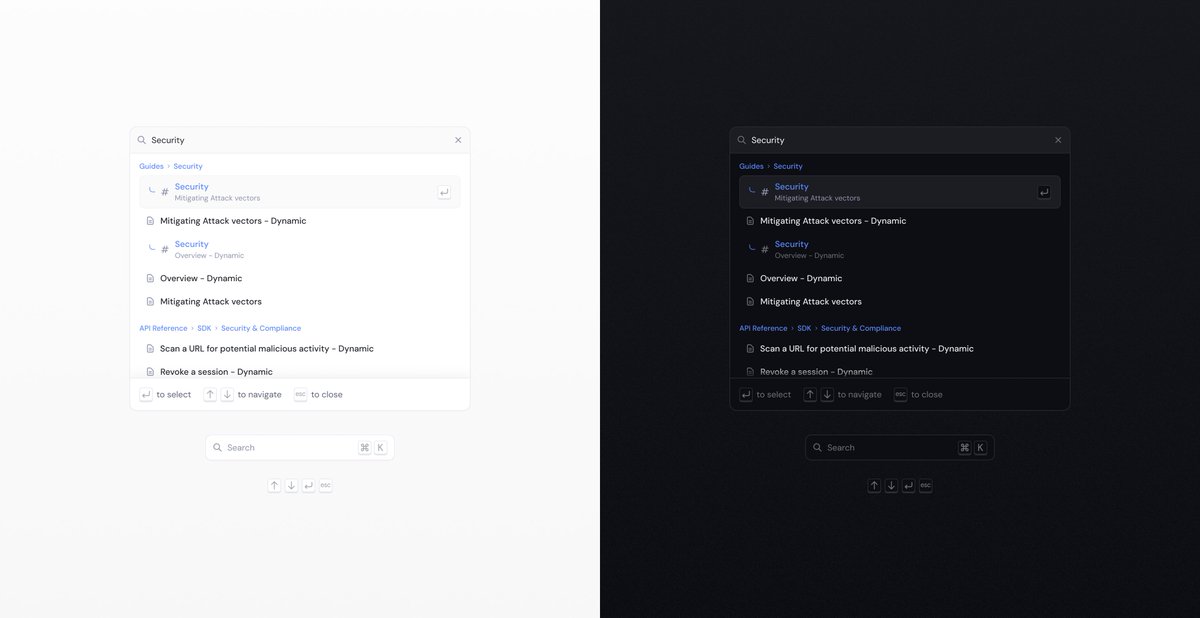Open Security breadcrumb after Guides in dark dialog

tap(788, 166)
